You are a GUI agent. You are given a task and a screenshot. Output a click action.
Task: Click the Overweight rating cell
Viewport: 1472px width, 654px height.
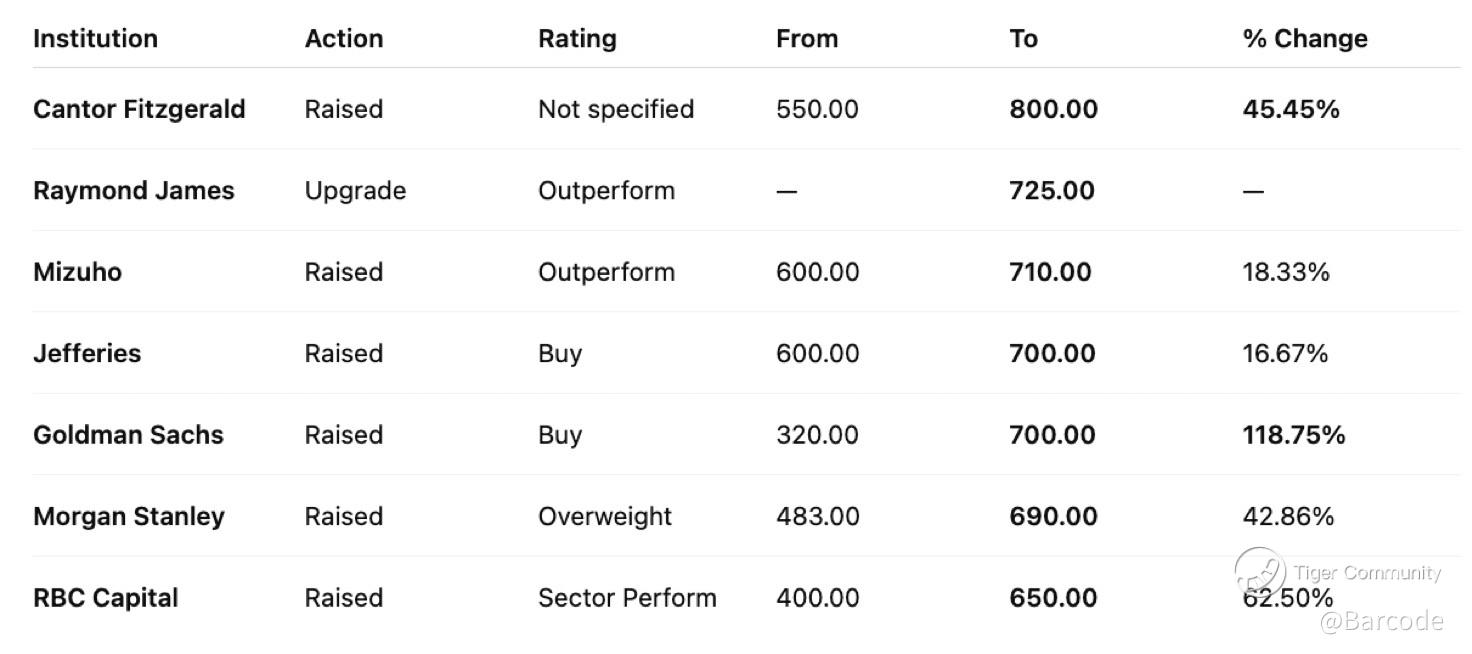(605, 516)
